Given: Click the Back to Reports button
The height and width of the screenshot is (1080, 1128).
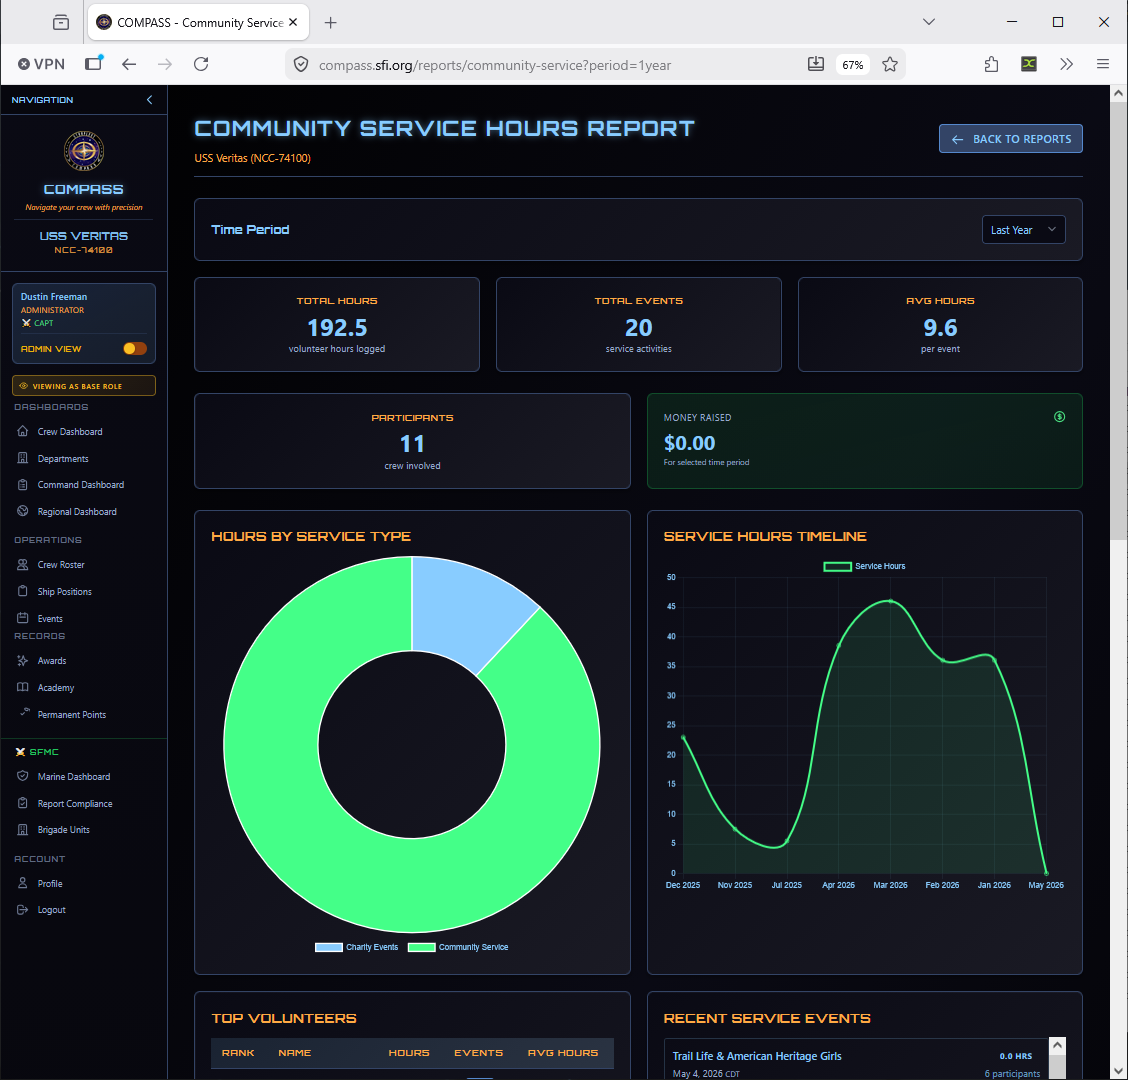Looking at the screenshot, I should [x=1010, y=139].
